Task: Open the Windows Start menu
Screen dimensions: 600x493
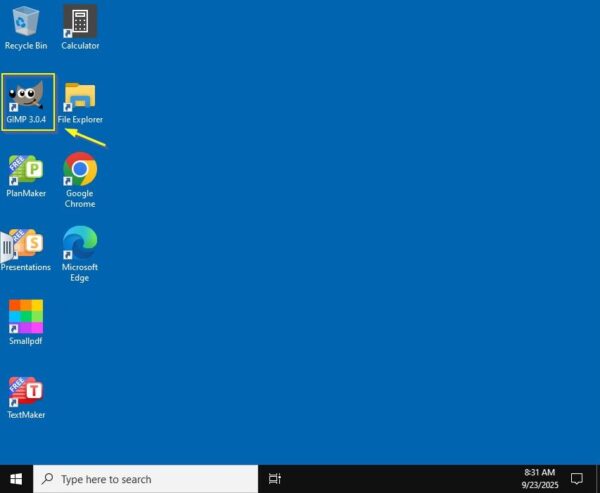Action: pos(16,479)
